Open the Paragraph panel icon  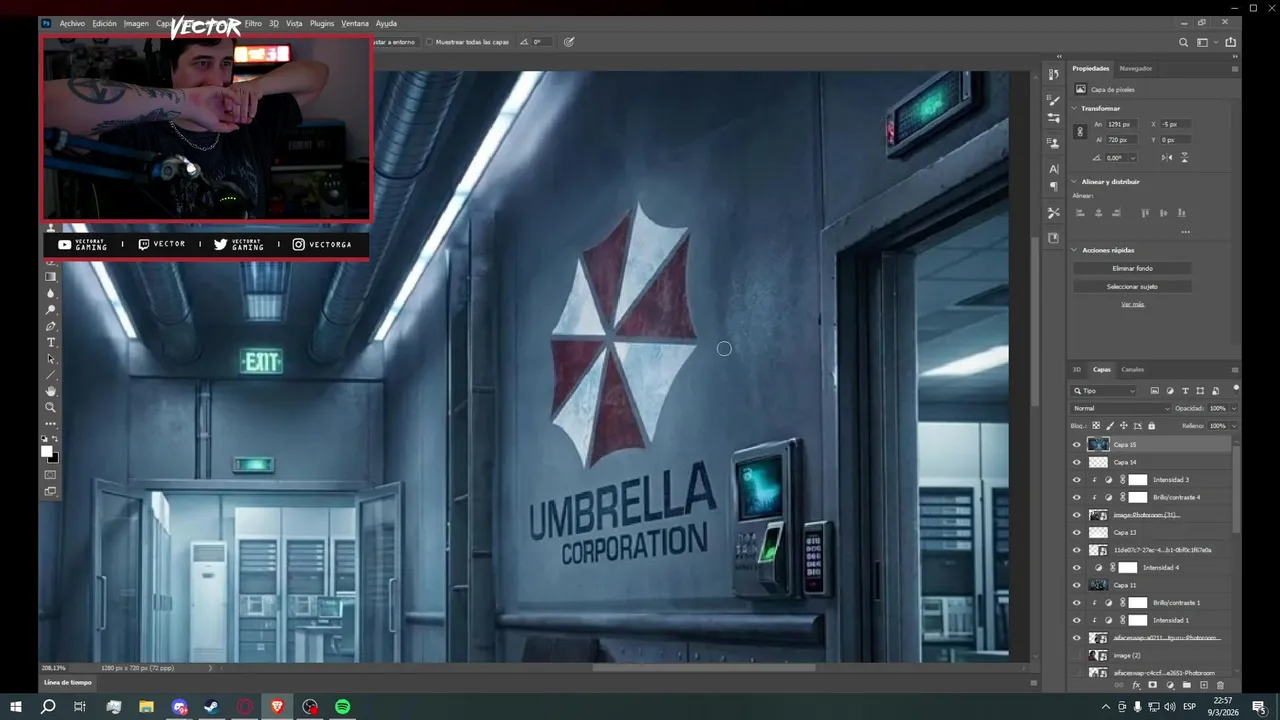click(x=1053, y=186)
